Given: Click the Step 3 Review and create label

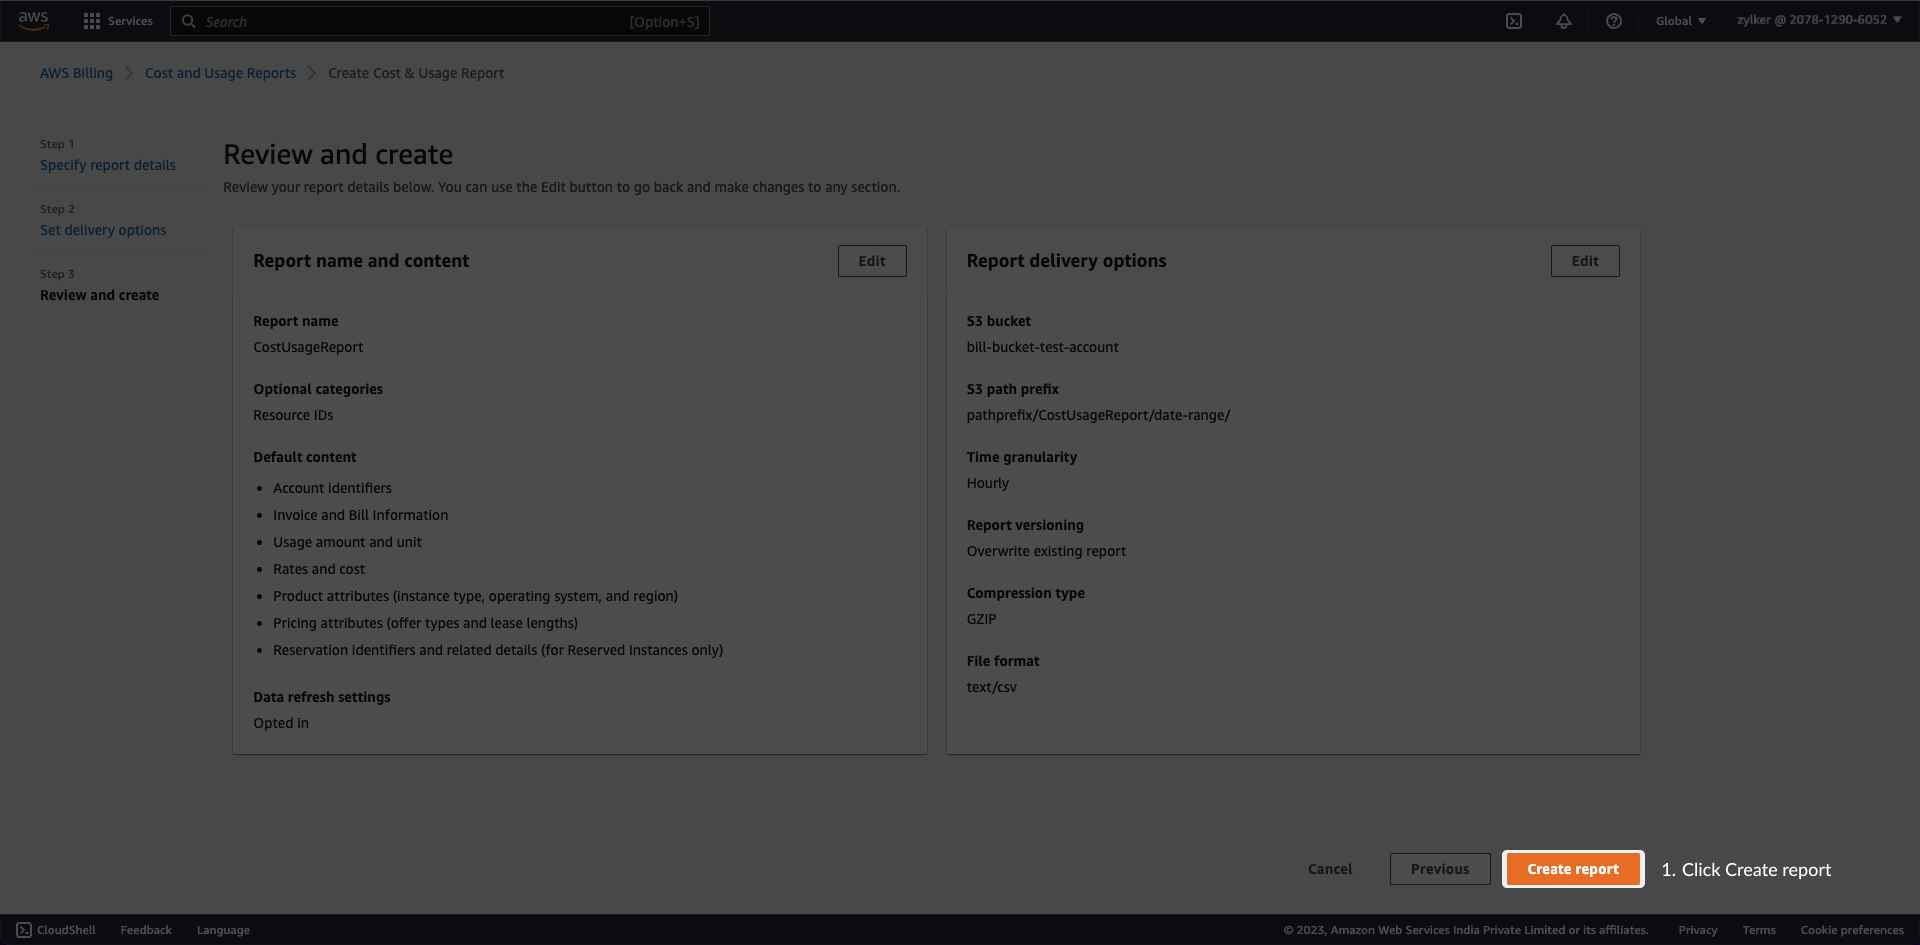Looking at the screenshot, I should [99, 295].
